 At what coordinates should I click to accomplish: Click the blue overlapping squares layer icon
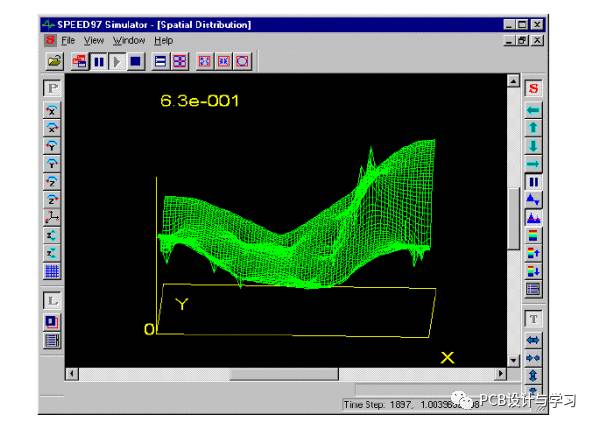point(52,322)
